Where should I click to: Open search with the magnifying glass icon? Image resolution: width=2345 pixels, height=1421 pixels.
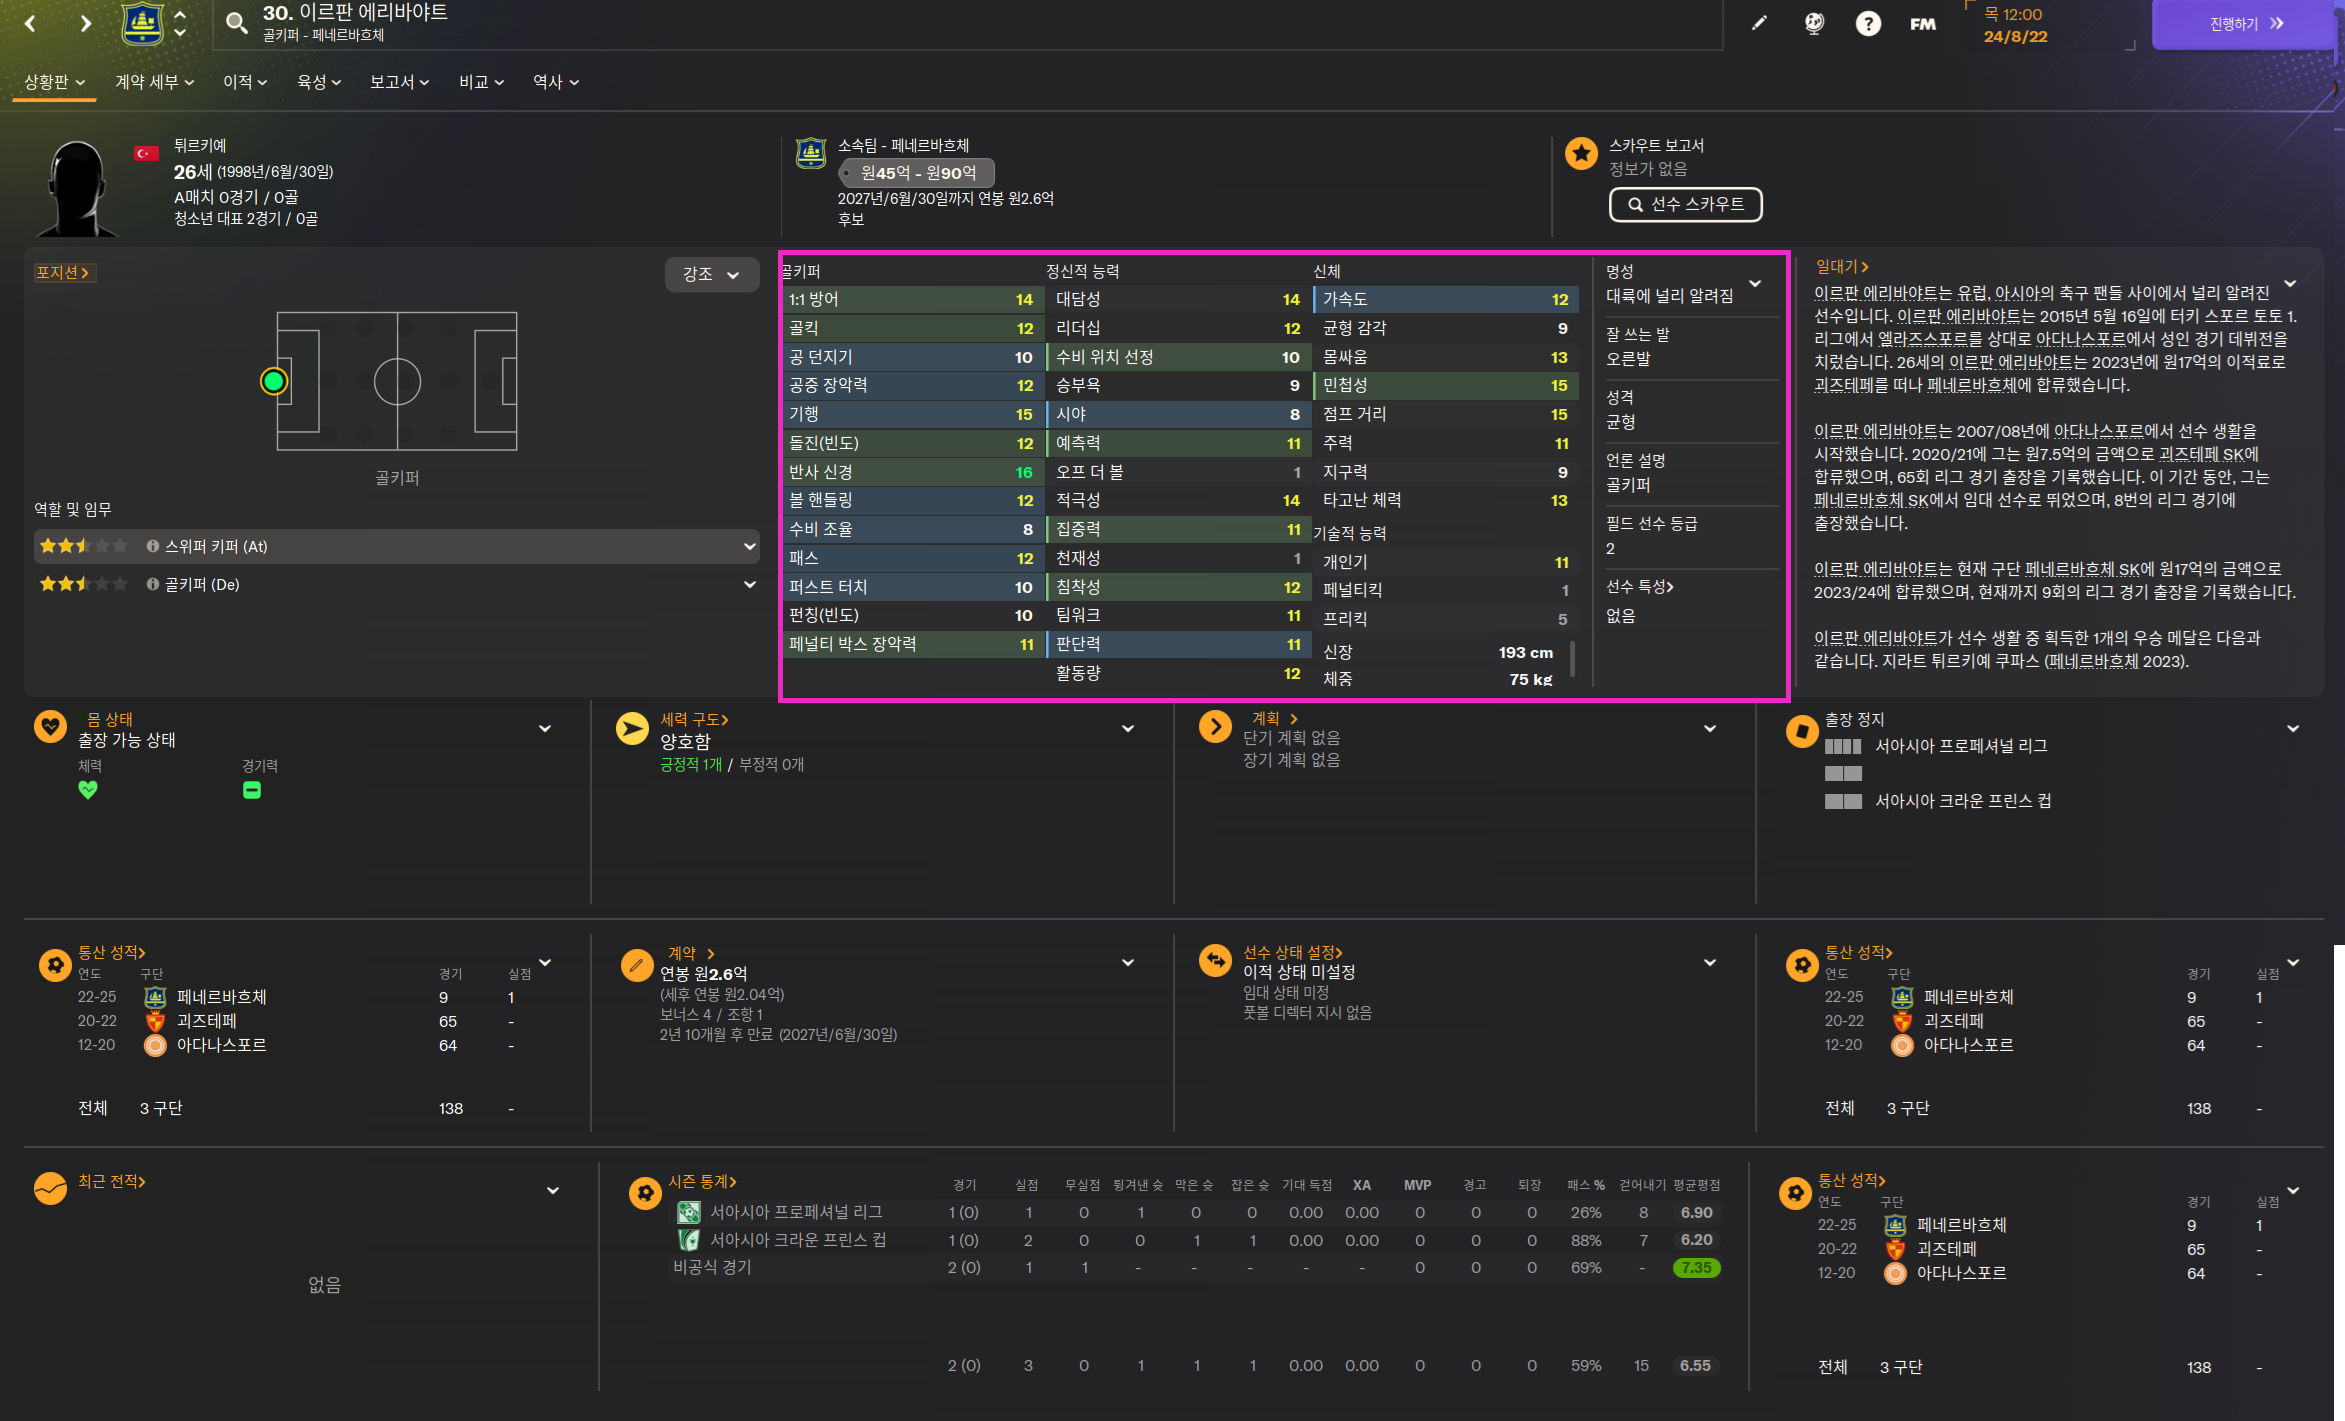[x=236, y=23]
